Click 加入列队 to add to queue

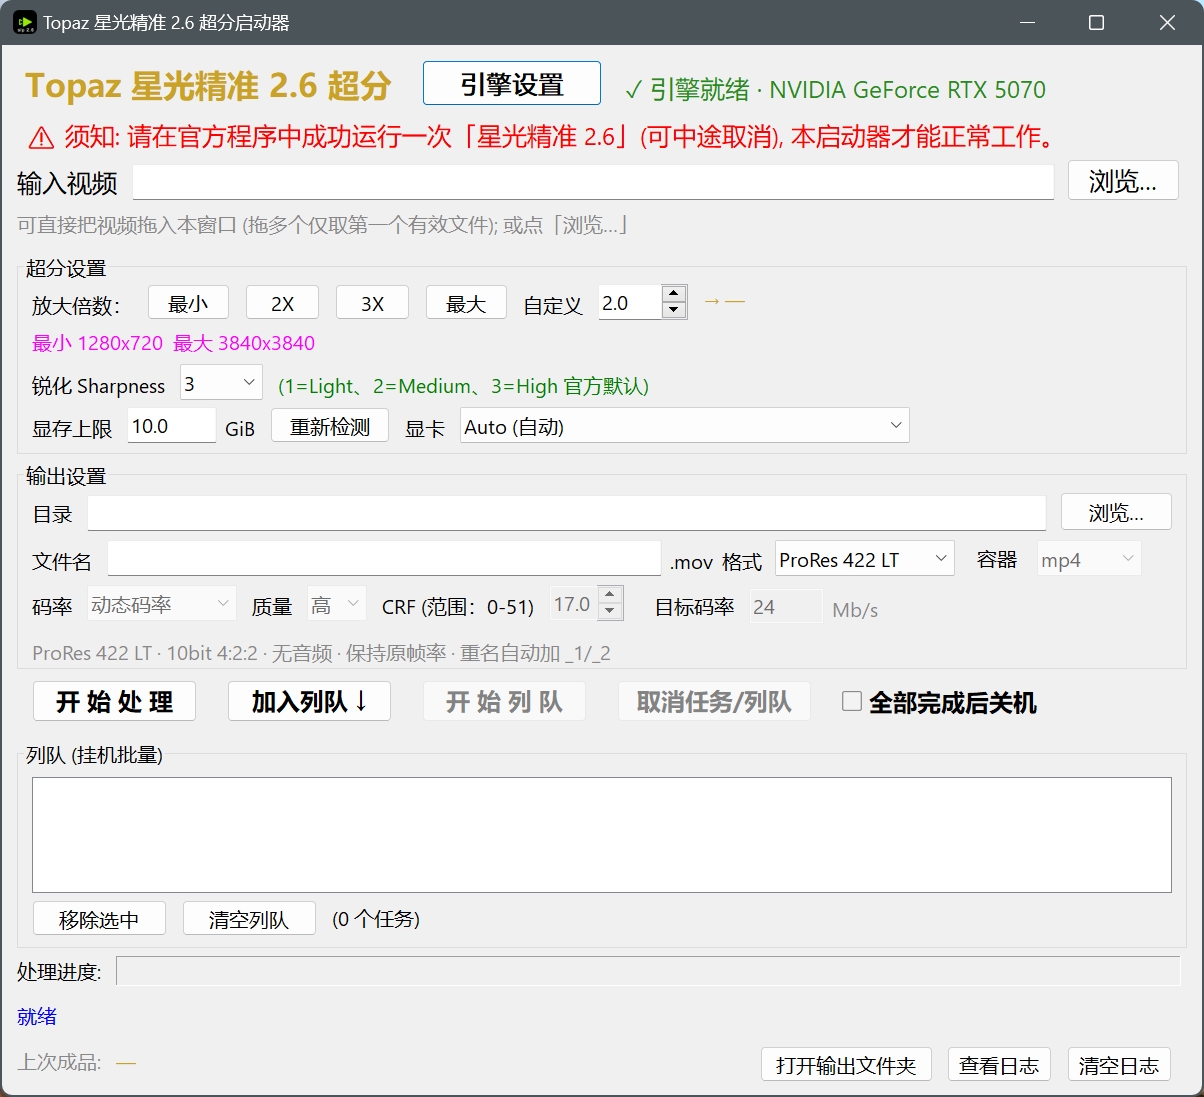pos(309,701)
